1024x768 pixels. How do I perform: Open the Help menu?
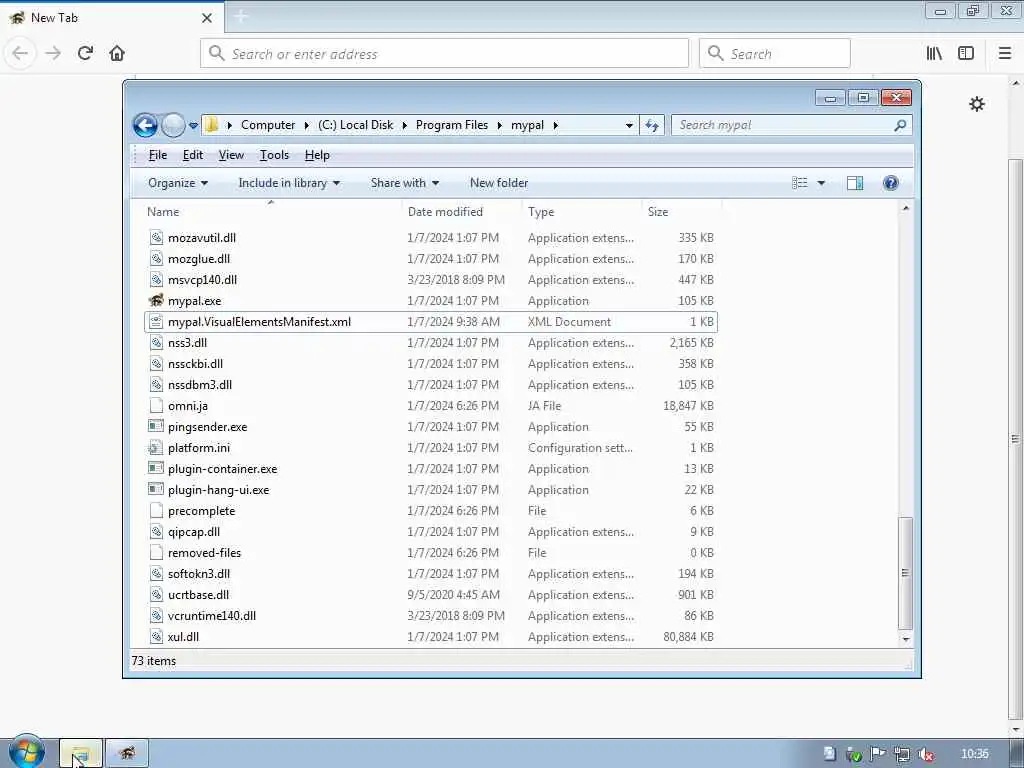click(317, 155)
